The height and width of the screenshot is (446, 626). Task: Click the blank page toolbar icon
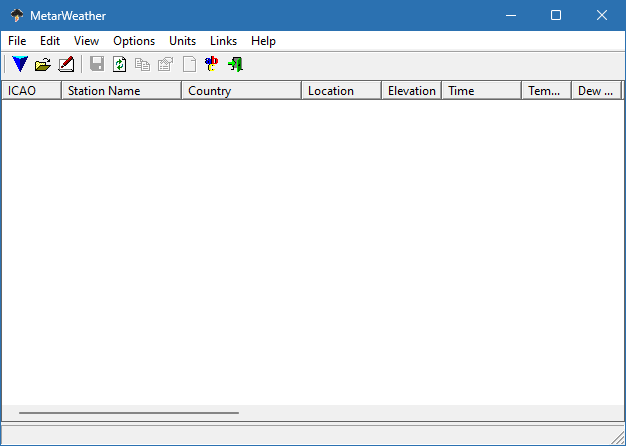tap(189, 65)
